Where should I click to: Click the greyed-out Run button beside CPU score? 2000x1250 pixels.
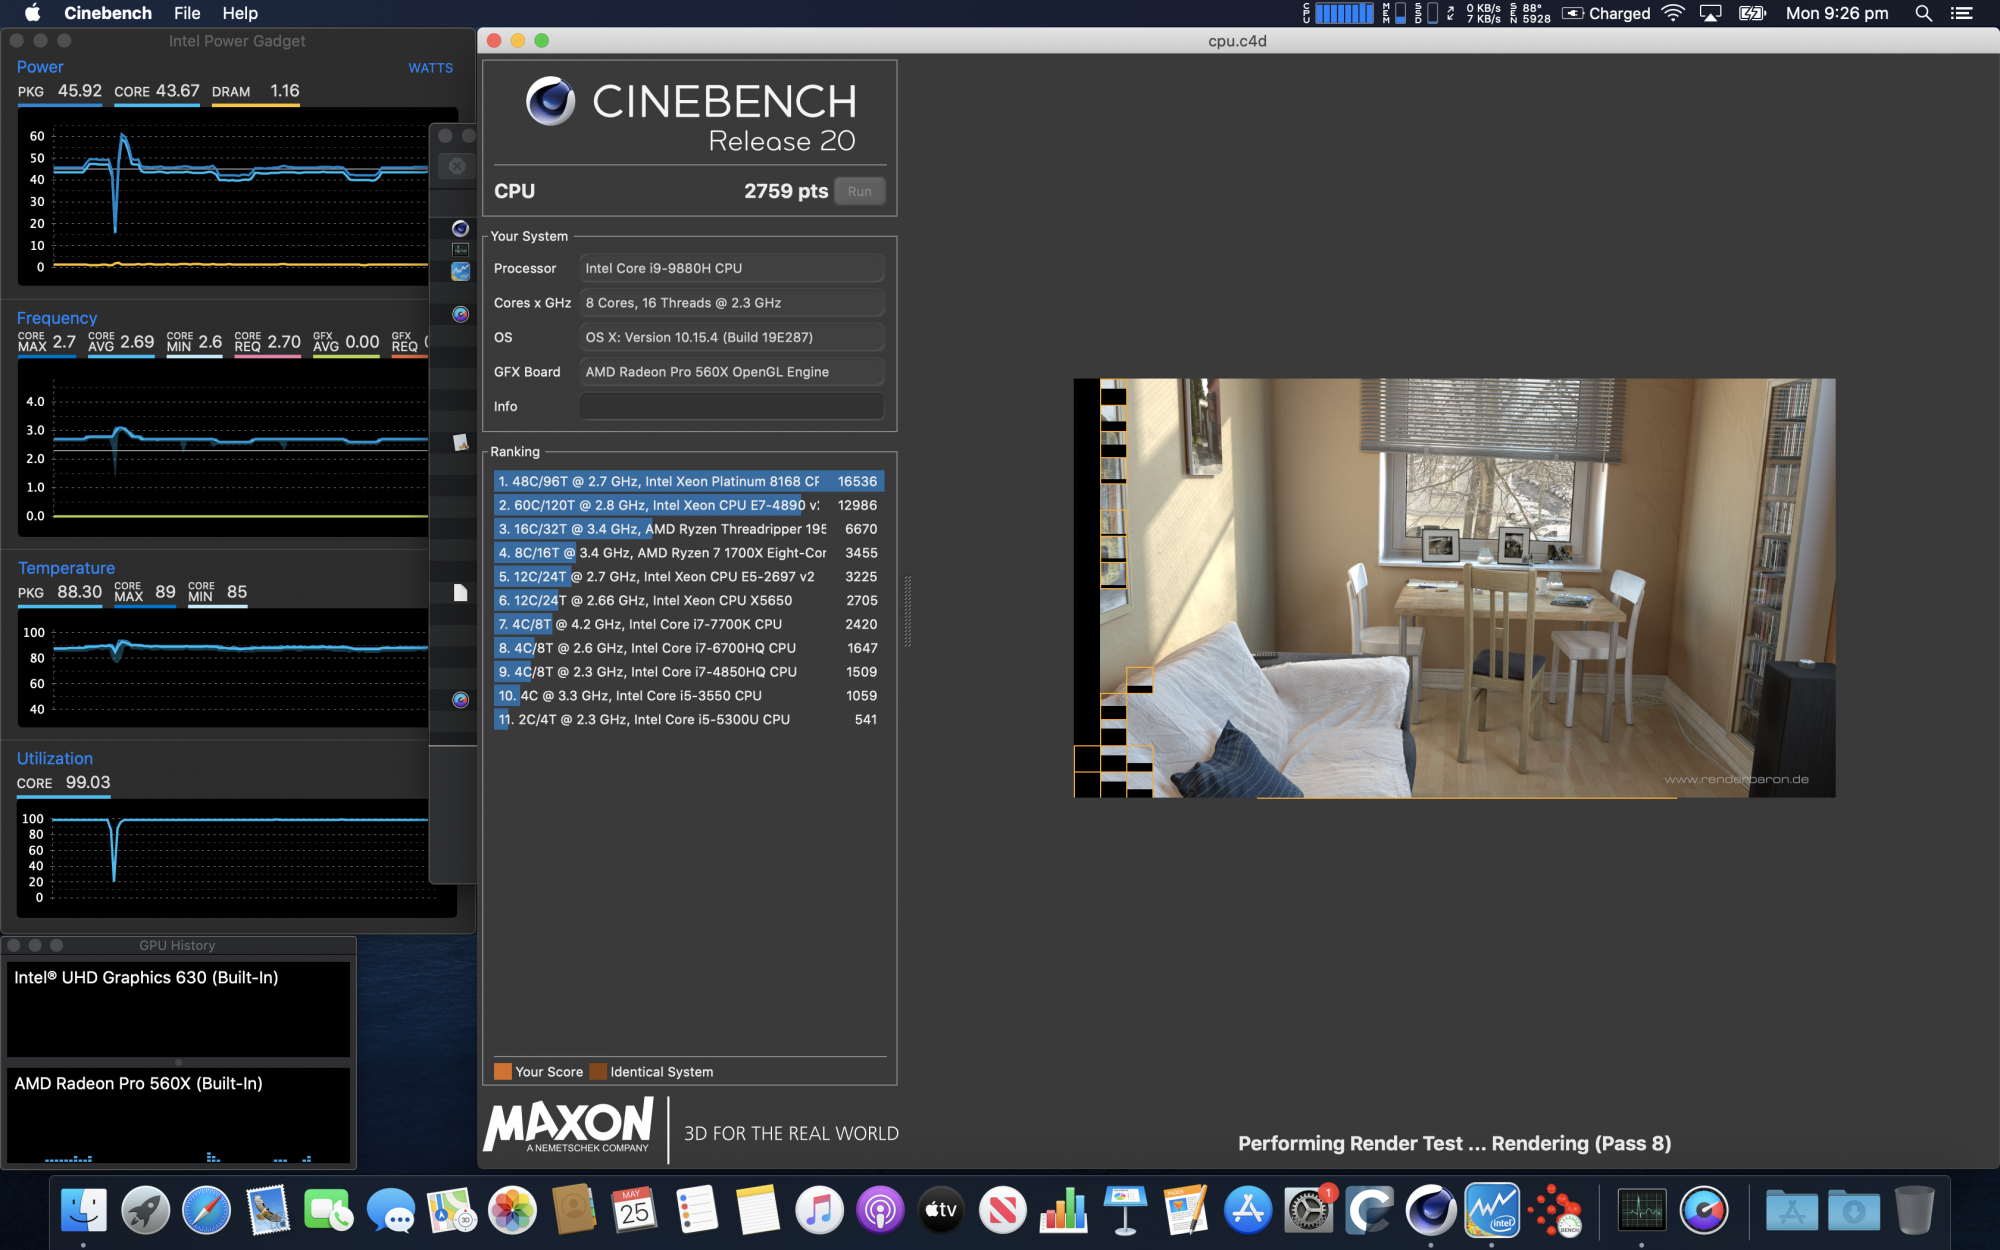coord(859,191)
